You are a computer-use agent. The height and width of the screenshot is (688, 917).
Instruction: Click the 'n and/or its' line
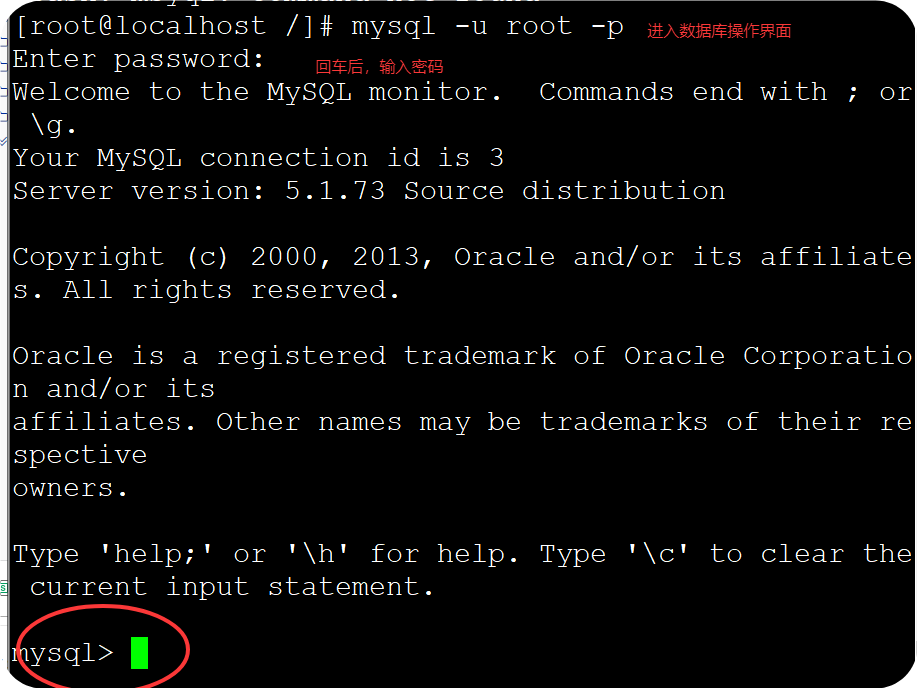[x=114, y=390]
